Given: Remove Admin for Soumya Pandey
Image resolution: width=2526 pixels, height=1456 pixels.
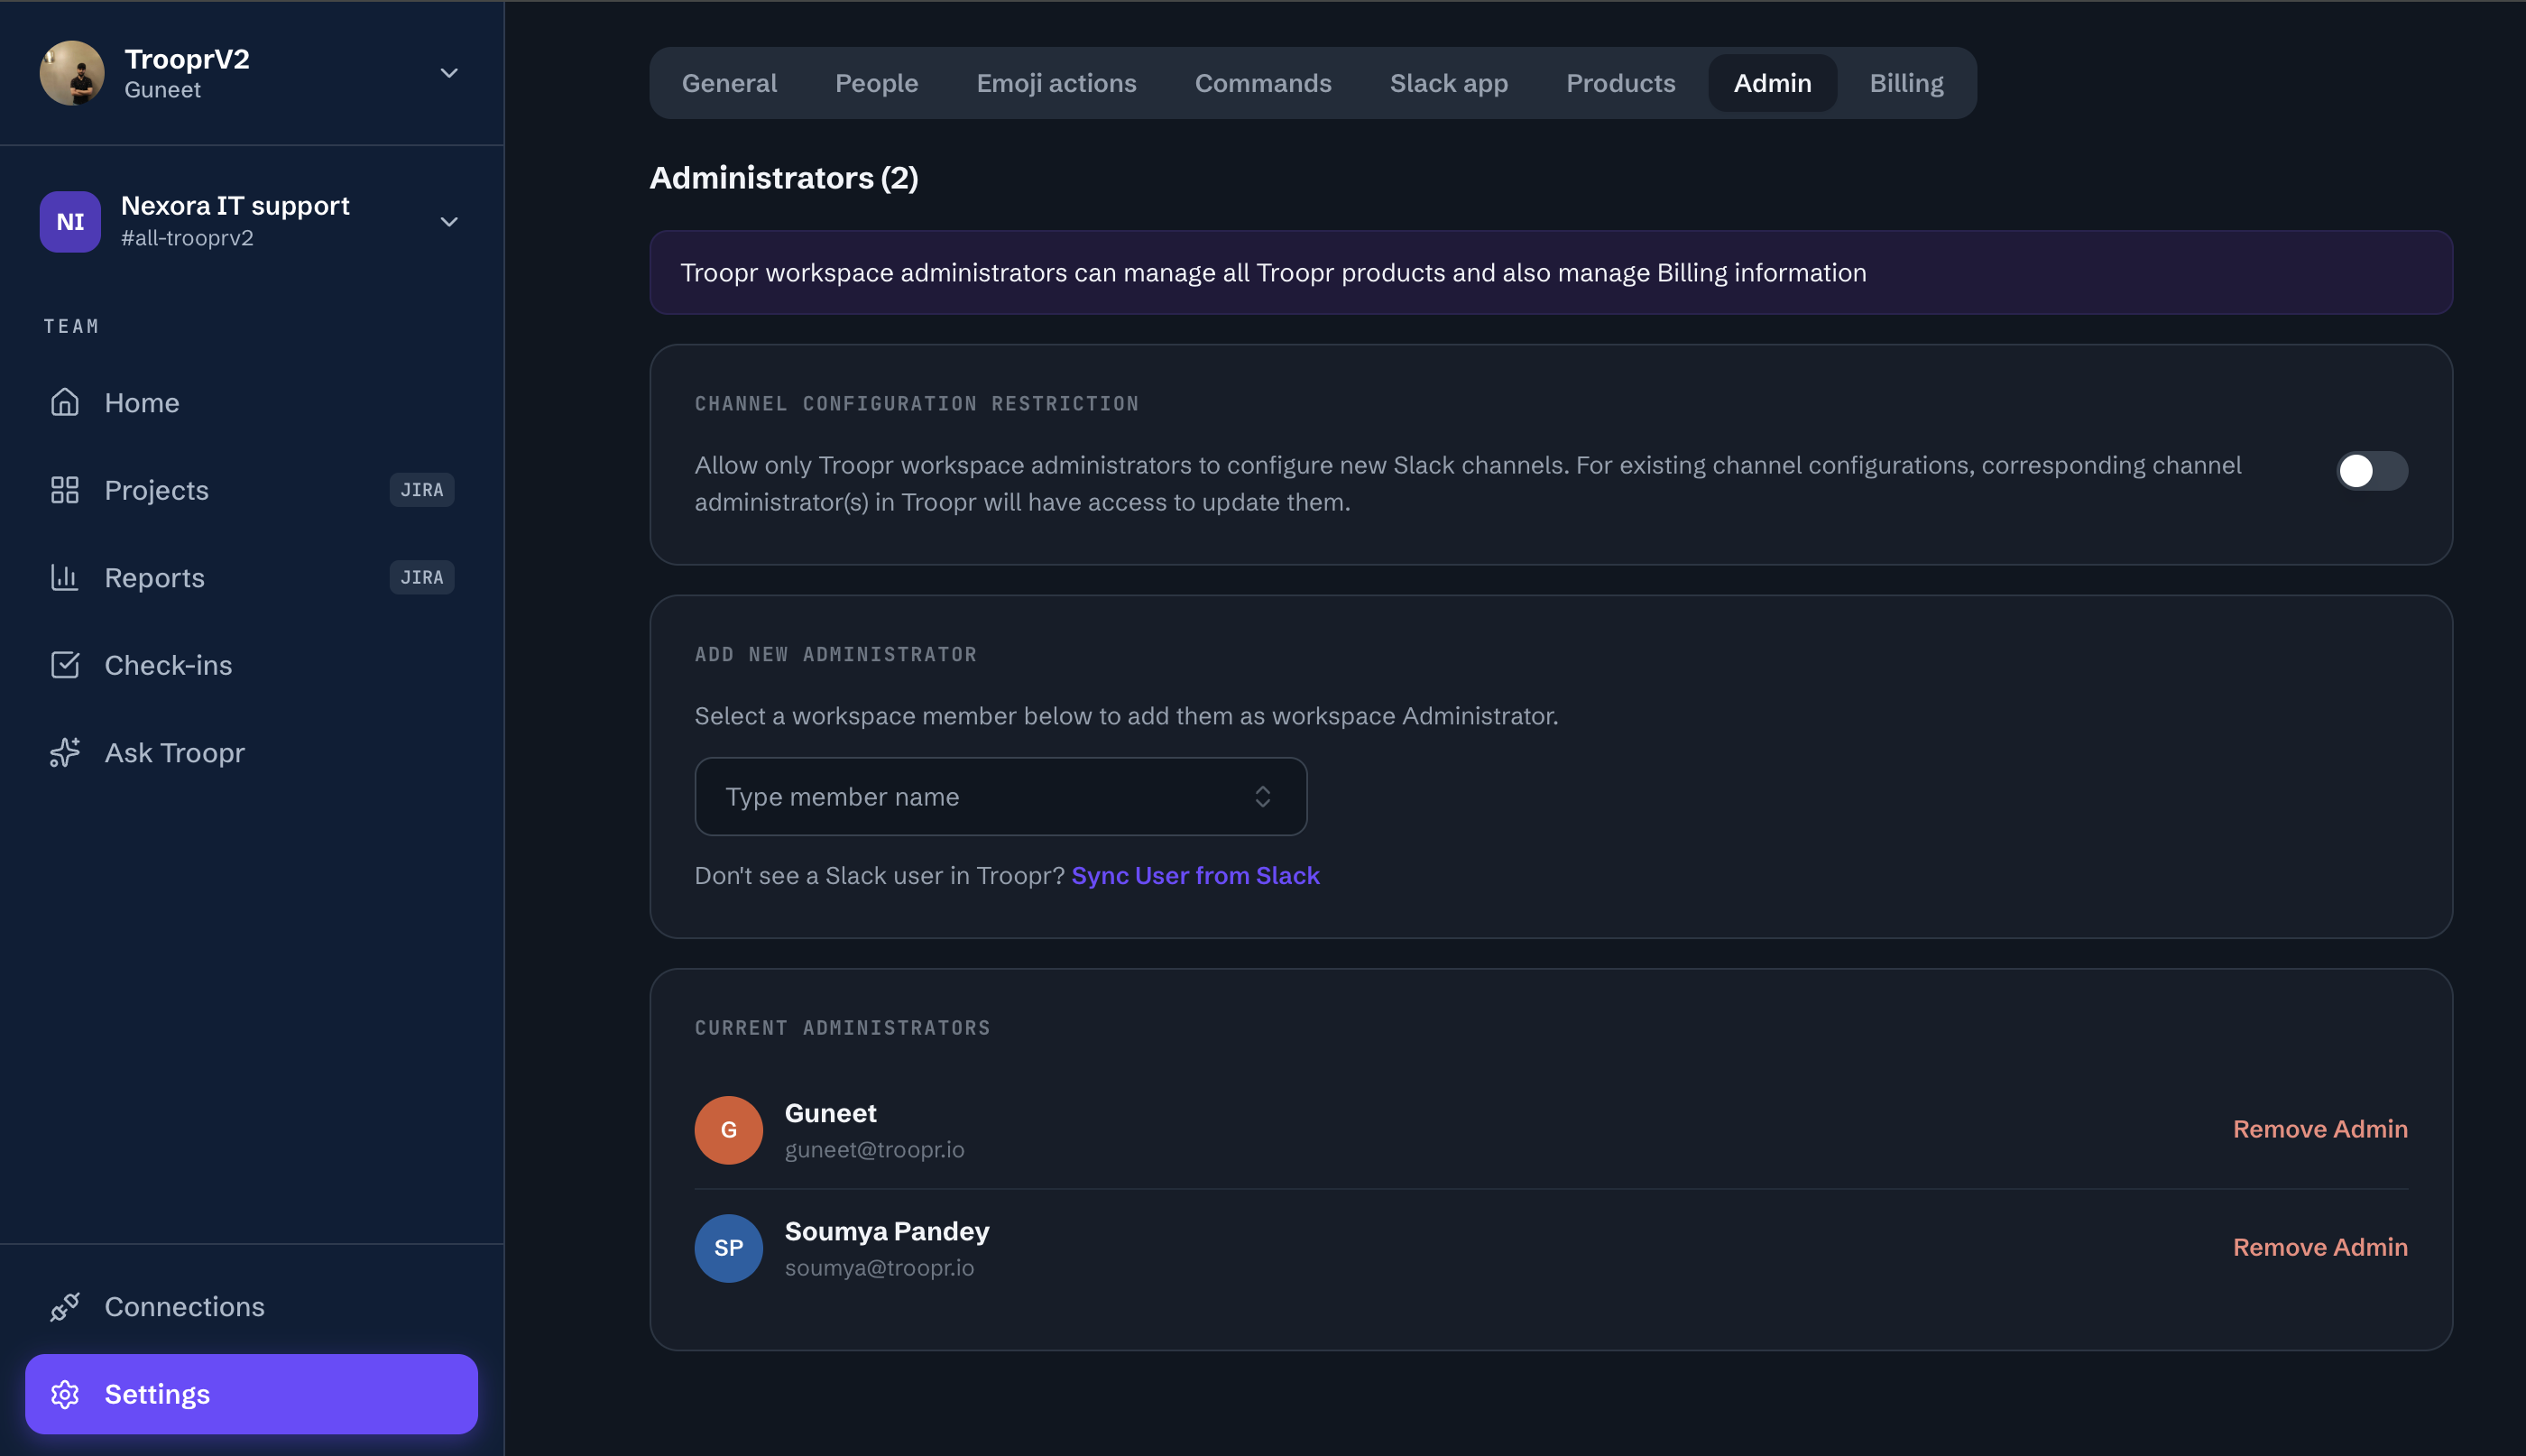Looking at the screenshot, I should (x=2320, y=1247).
